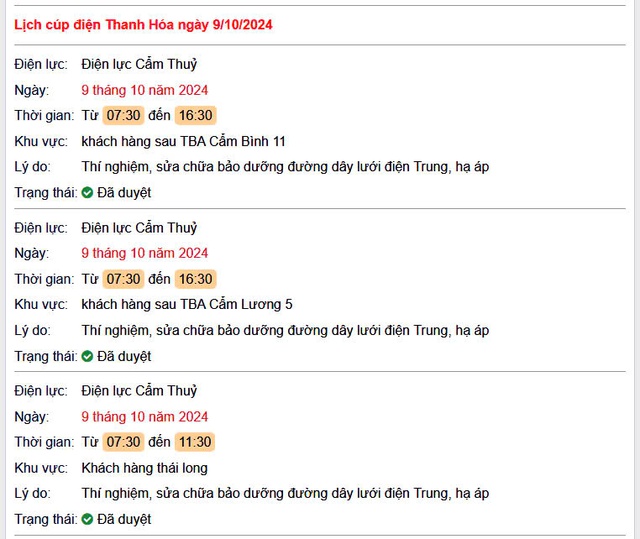
Task: Click the red date text in second entry
Action: 144,253
